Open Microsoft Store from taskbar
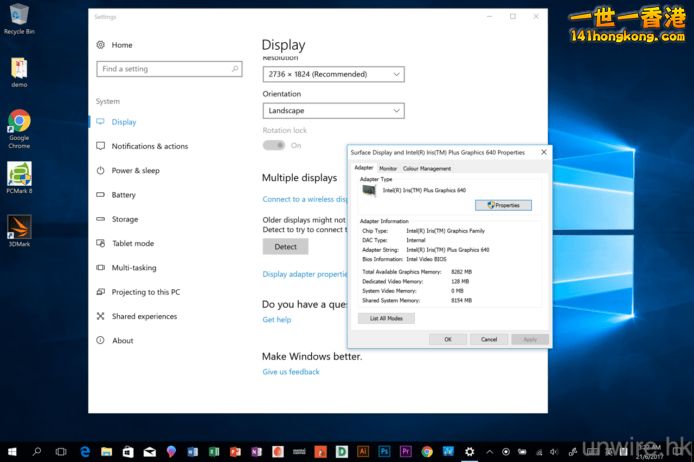The image size is (694, 462). point(128,451)
